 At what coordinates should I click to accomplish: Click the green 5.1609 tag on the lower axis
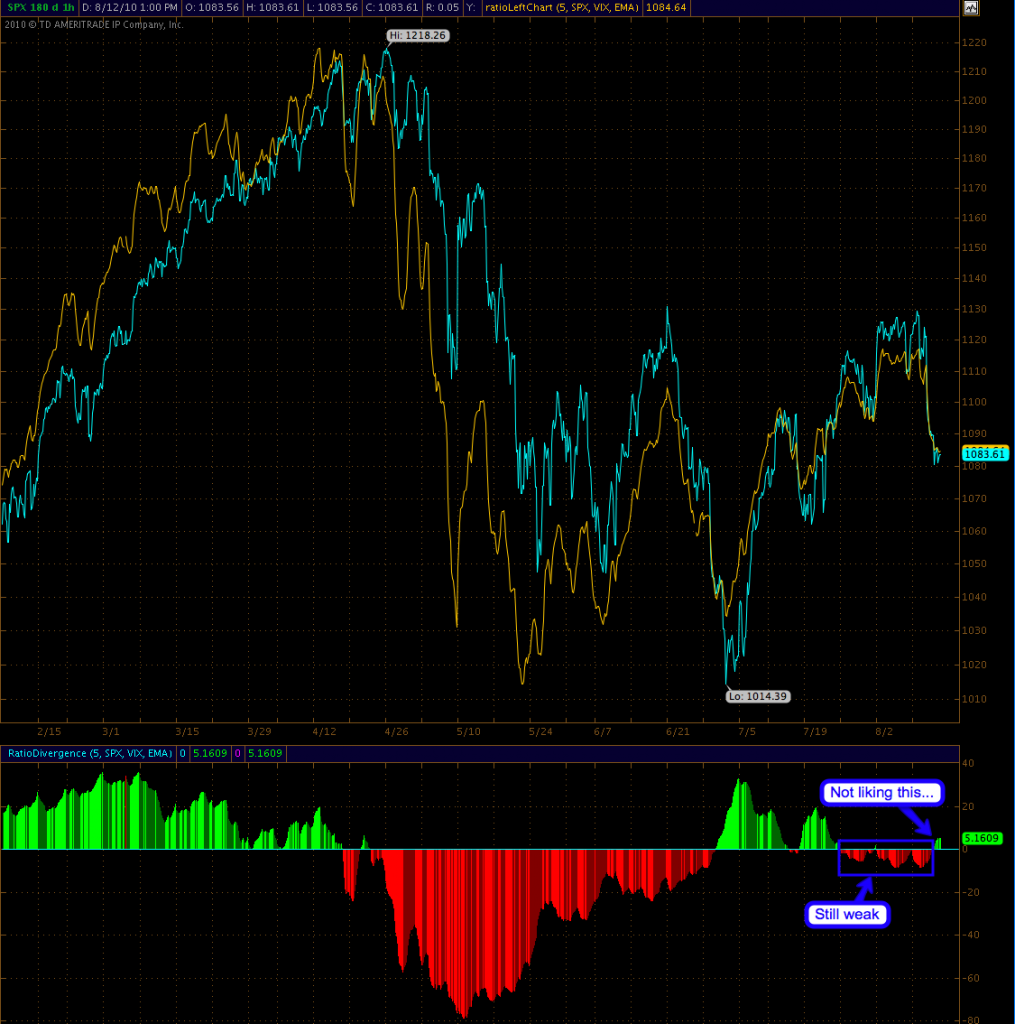pos(982,838)
